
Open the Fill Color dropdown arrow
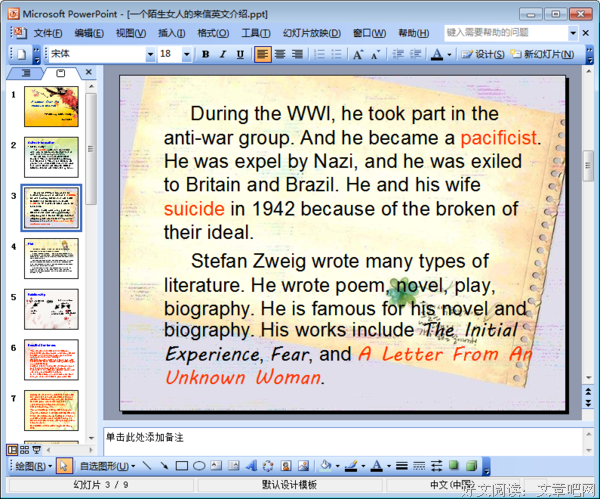point(338,466)
